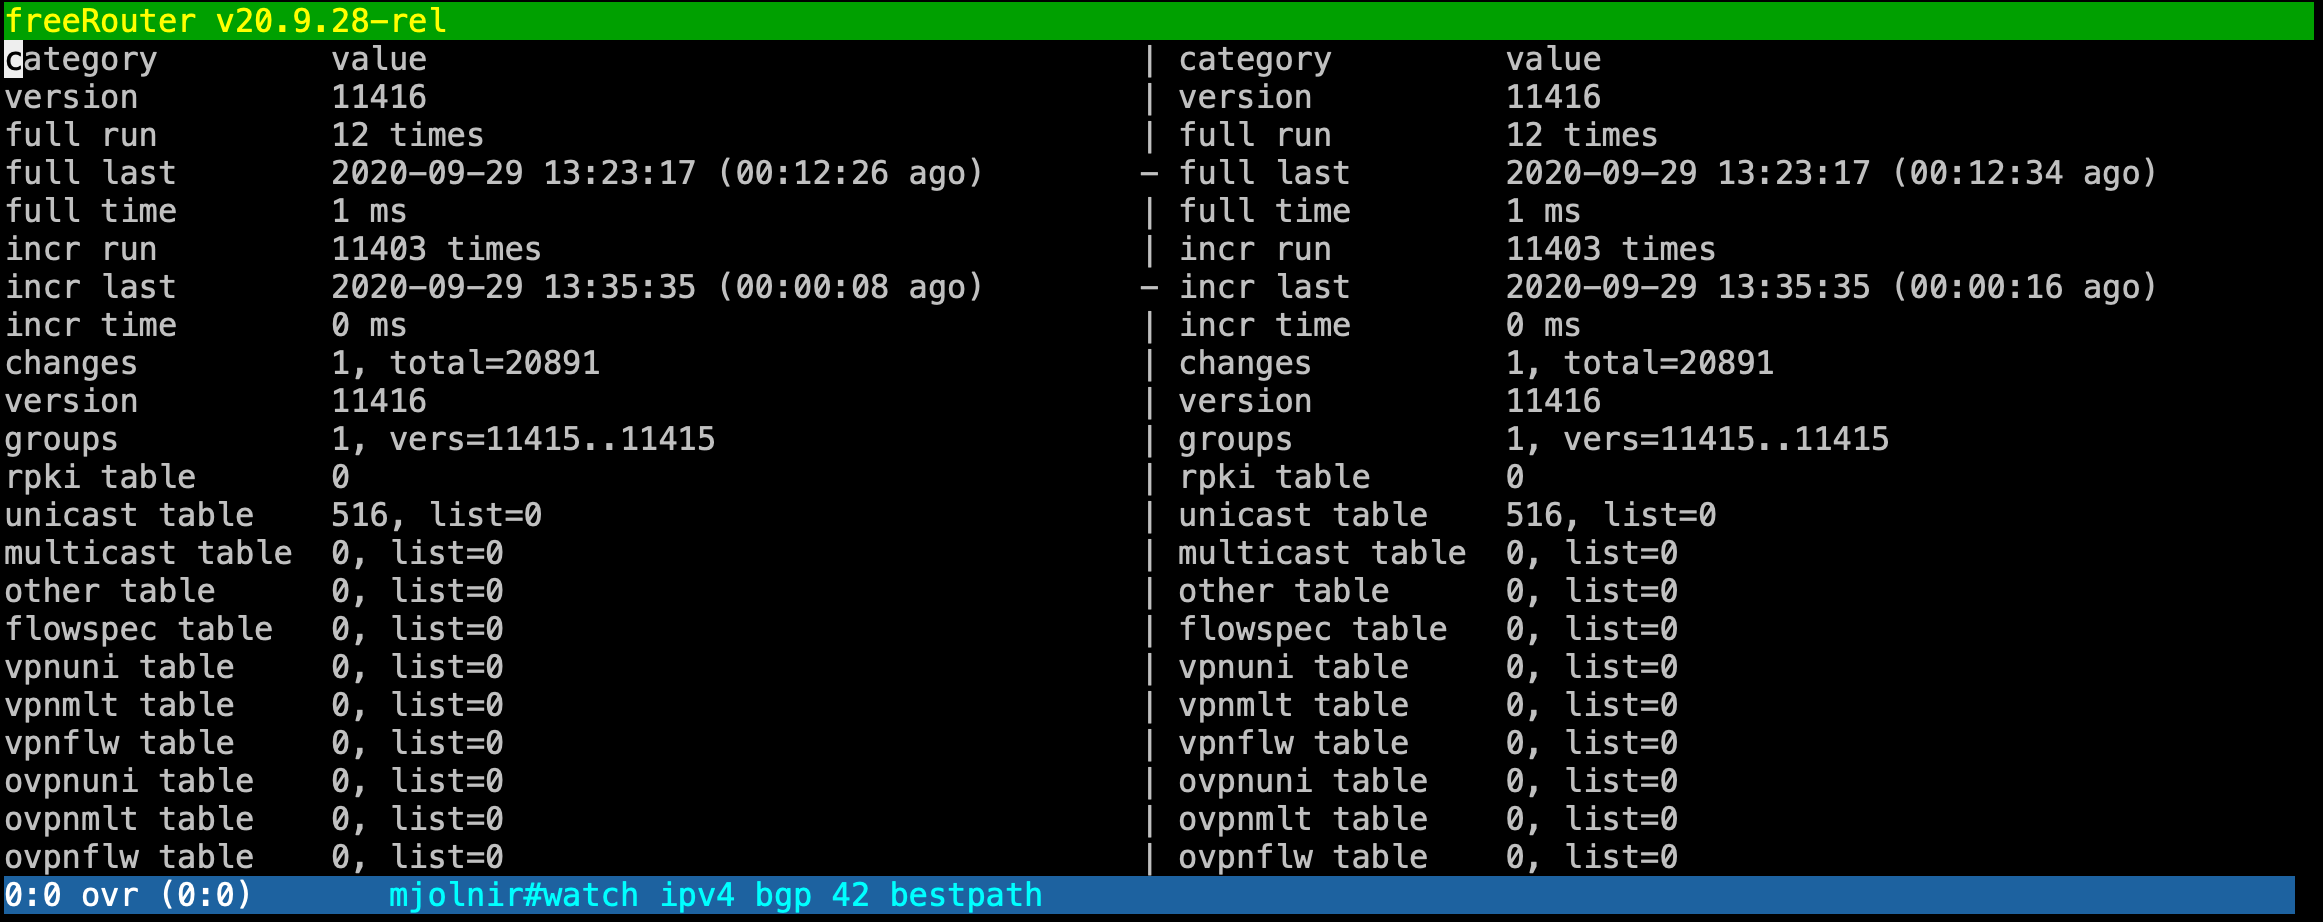Click 'multicast table' label in the right pane
The height and width of the screenshot is (922, 2323).
(1322, 553)
